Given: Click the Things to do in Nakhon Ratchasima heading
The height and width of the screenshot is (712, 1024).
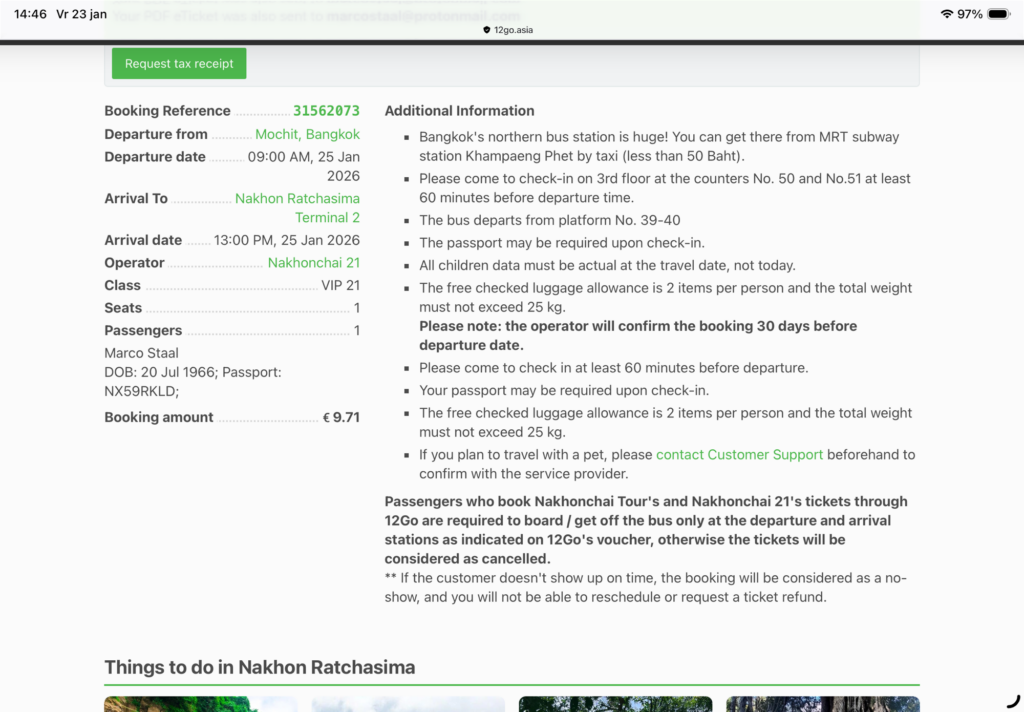Looking at the screenshot, I should pos(259,667).
